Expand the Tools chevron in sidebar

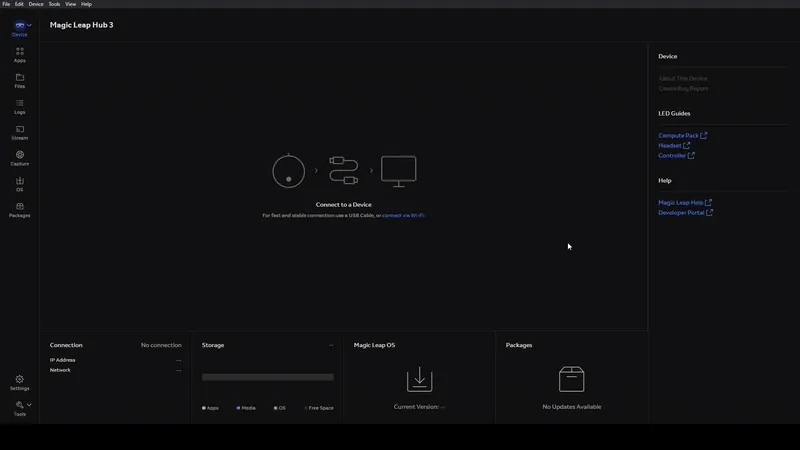[29, 405]
